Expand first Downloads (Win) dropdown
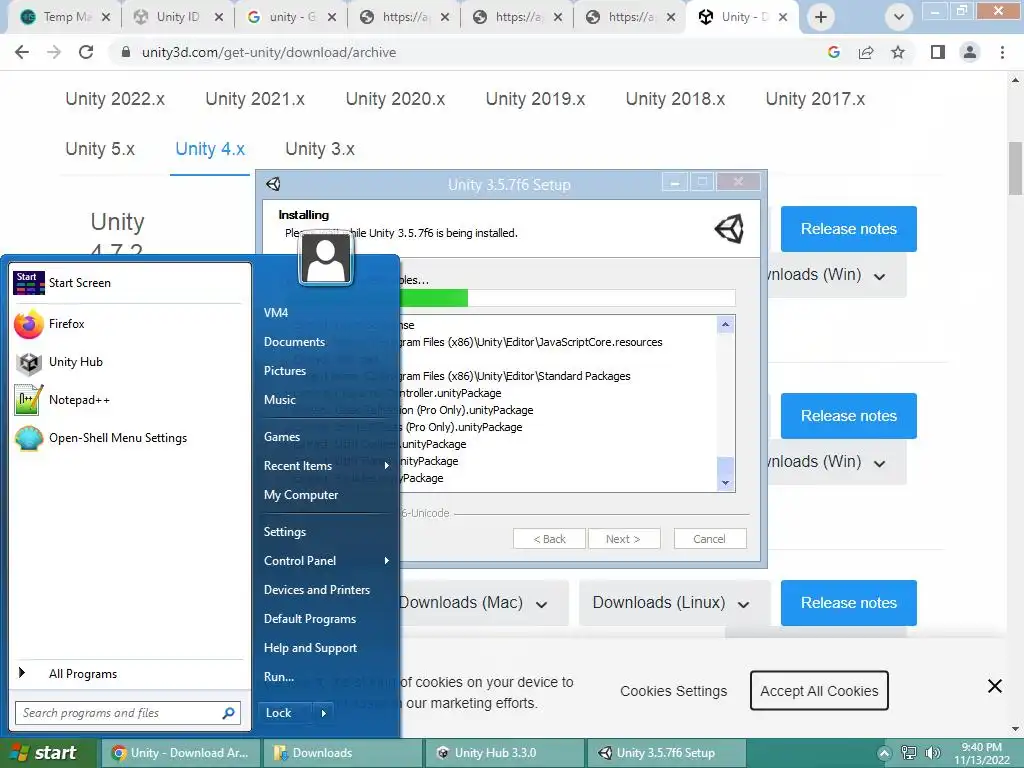The image size is (1024, 768). point(880,277)
